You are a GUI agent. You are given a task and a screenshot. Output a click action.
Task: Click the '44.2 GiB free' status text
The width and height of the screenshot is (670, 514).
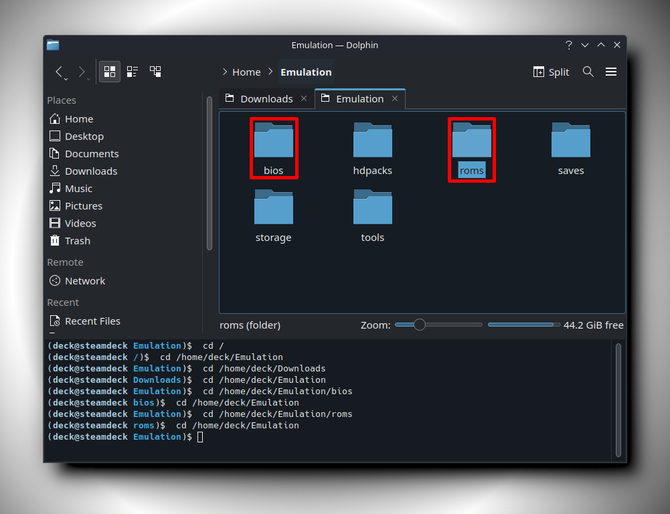point(593,325)
